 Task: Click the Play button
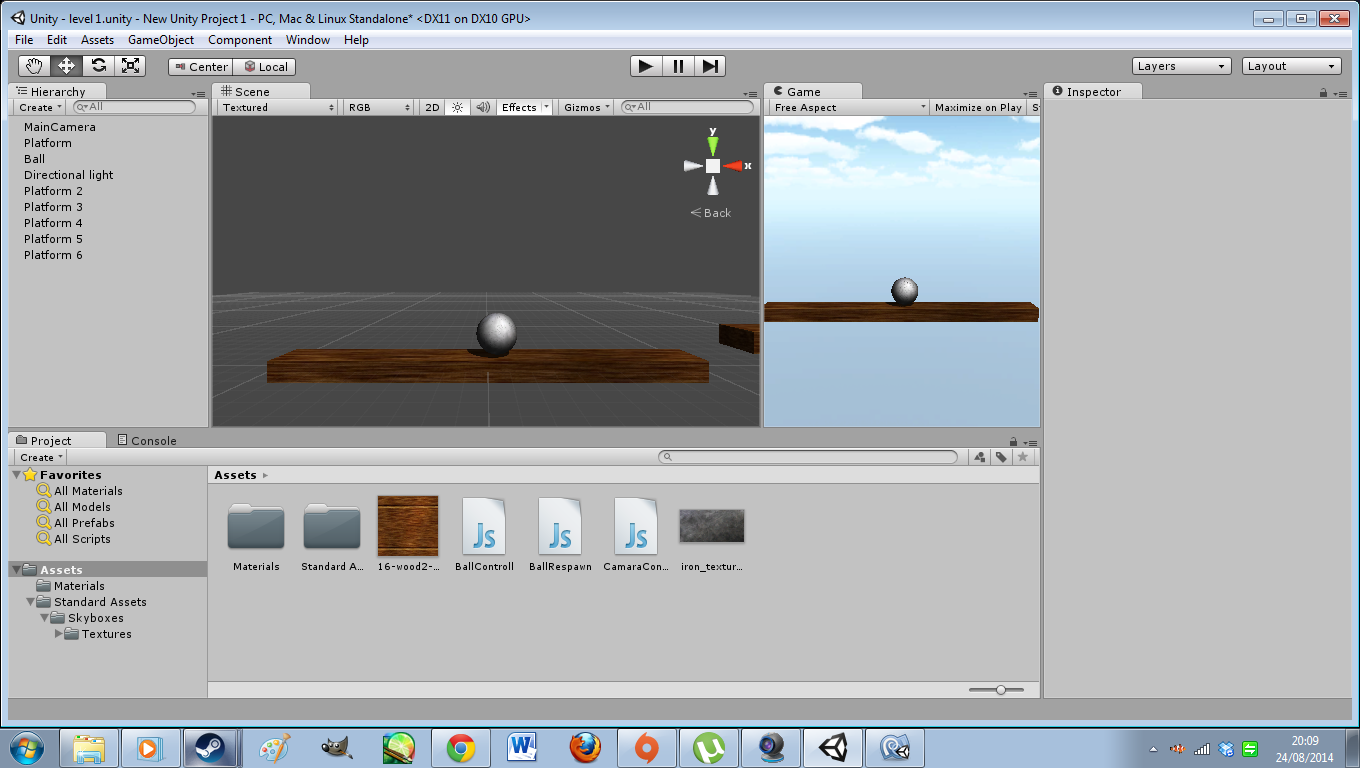click(x=646, y=66)
